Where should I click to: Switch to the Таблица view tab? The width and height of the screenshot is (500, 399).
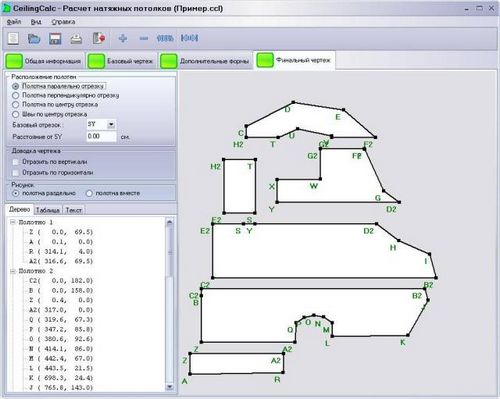[x=48, y=210]
